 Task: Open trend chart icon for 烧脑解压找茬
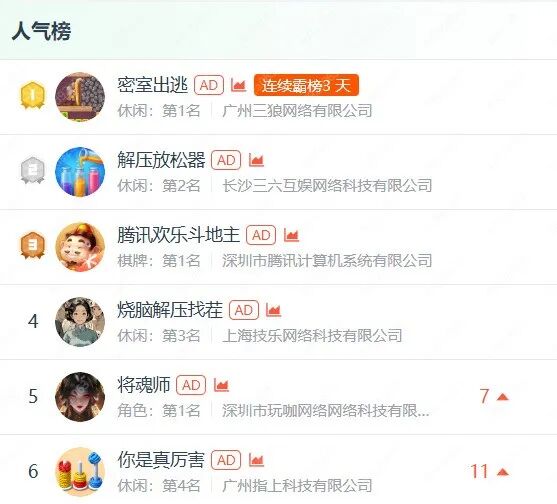(x=274, y=310)
